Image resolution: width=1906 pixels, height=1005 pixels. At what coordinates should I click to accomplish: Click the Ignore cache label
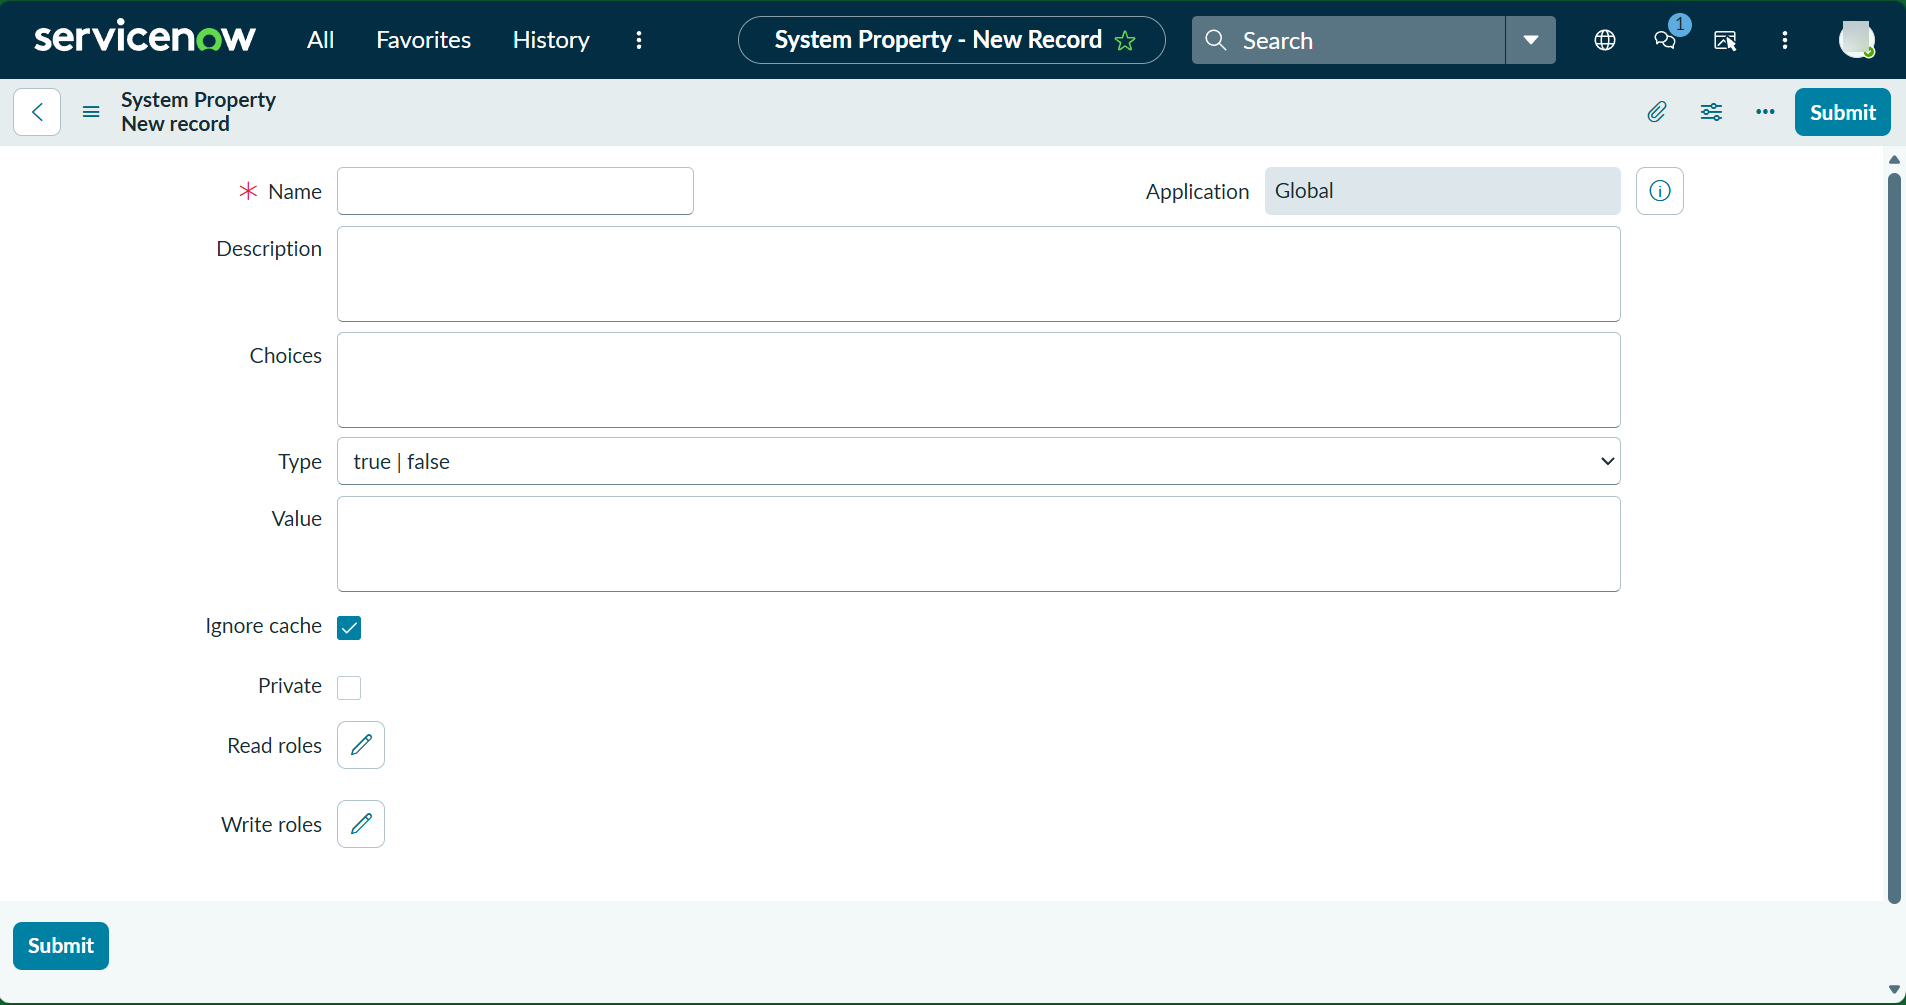(x=263, y=626)
